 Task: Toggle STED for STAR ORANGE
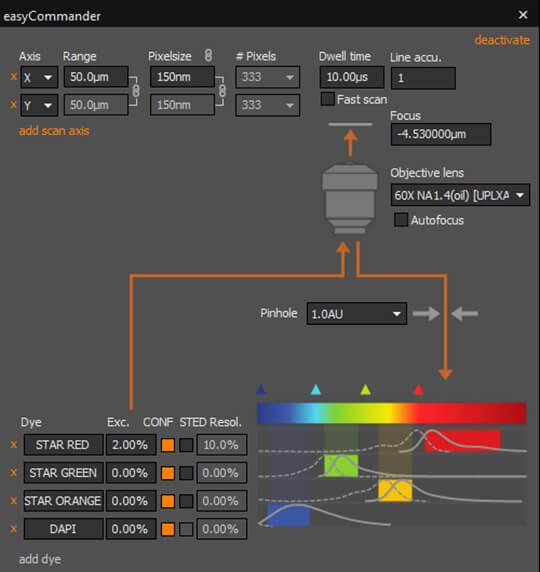(x=186, y=501)
